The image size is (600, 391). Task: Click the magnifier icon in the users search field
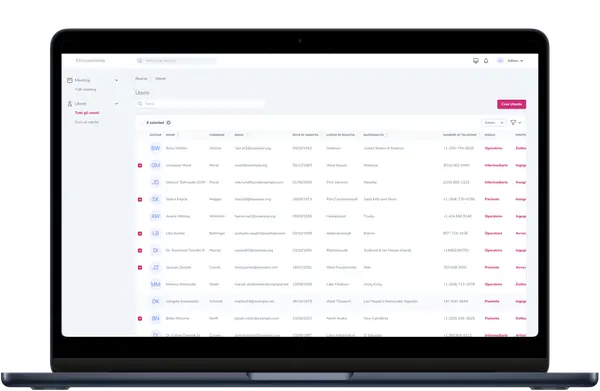140,104
